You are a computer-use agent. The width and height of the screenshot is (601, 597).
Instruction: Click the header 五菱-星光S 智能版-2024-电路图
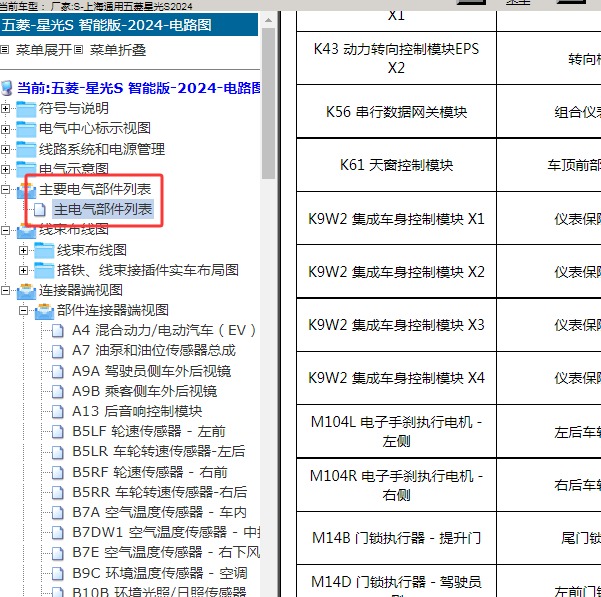pyautogui.click(x=129, y=25)
